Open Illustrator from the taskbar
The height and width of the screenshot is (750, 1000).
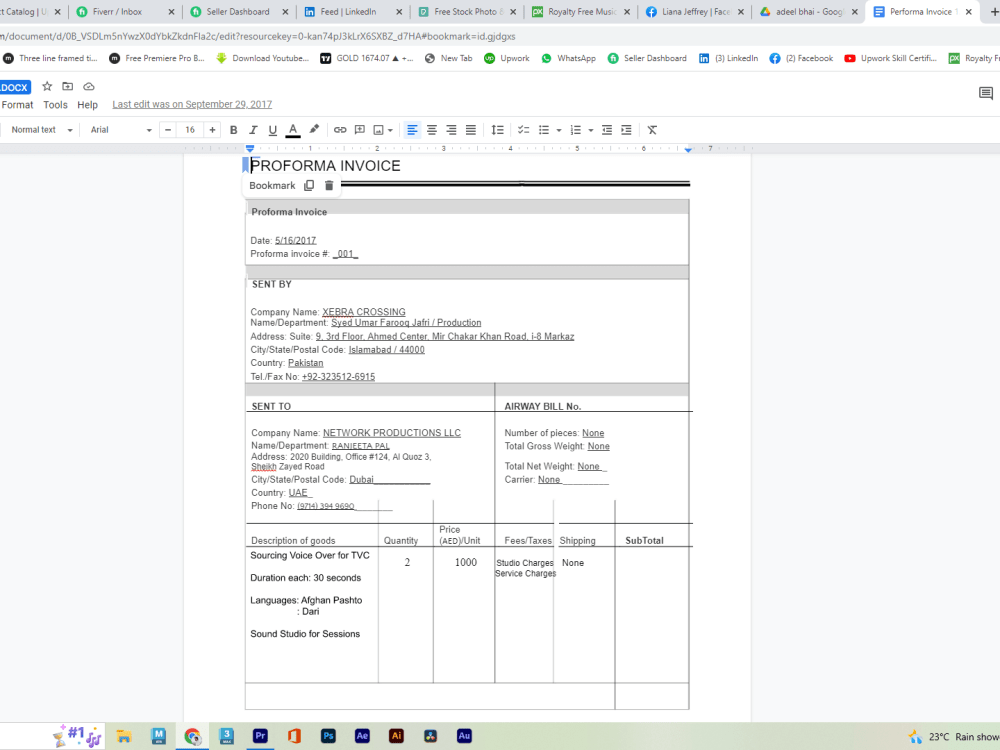tap(396, 736)
